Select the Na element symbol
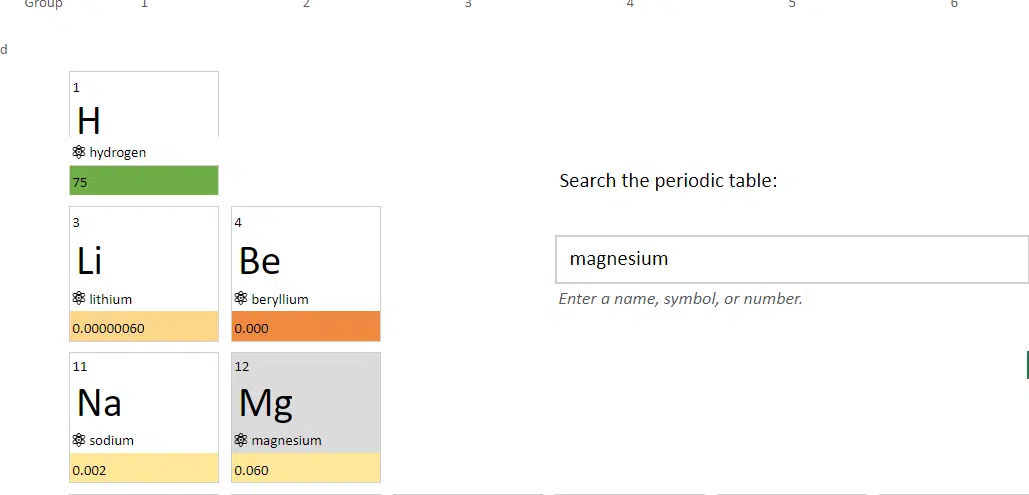This screenshot has height=495, width=1029. click(99, 402)
